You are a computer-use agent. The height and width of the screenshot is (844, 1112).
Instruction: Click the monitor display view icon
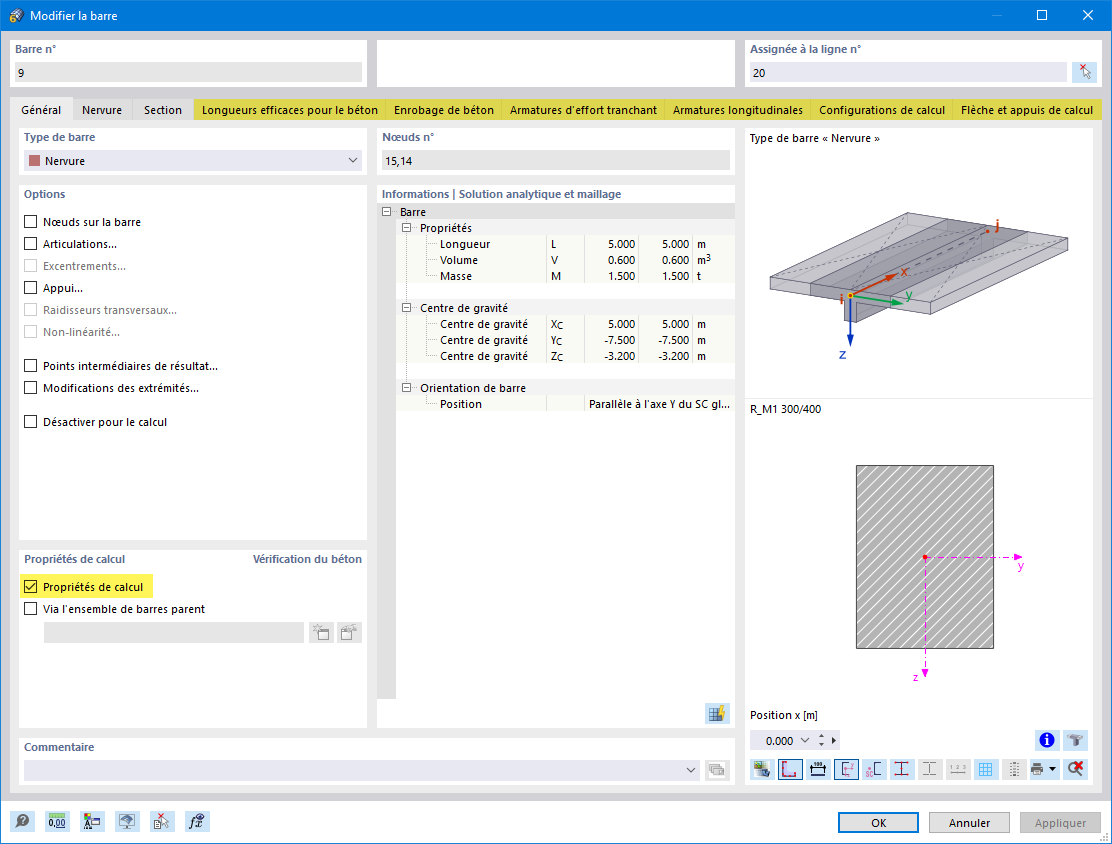pyautogui.click(x=126, y=821)
